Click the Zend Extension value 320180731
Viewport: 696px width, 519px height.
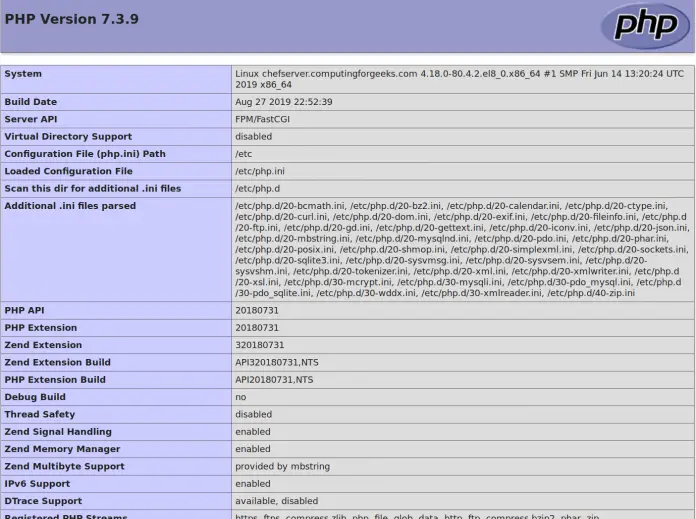[260, 345]
